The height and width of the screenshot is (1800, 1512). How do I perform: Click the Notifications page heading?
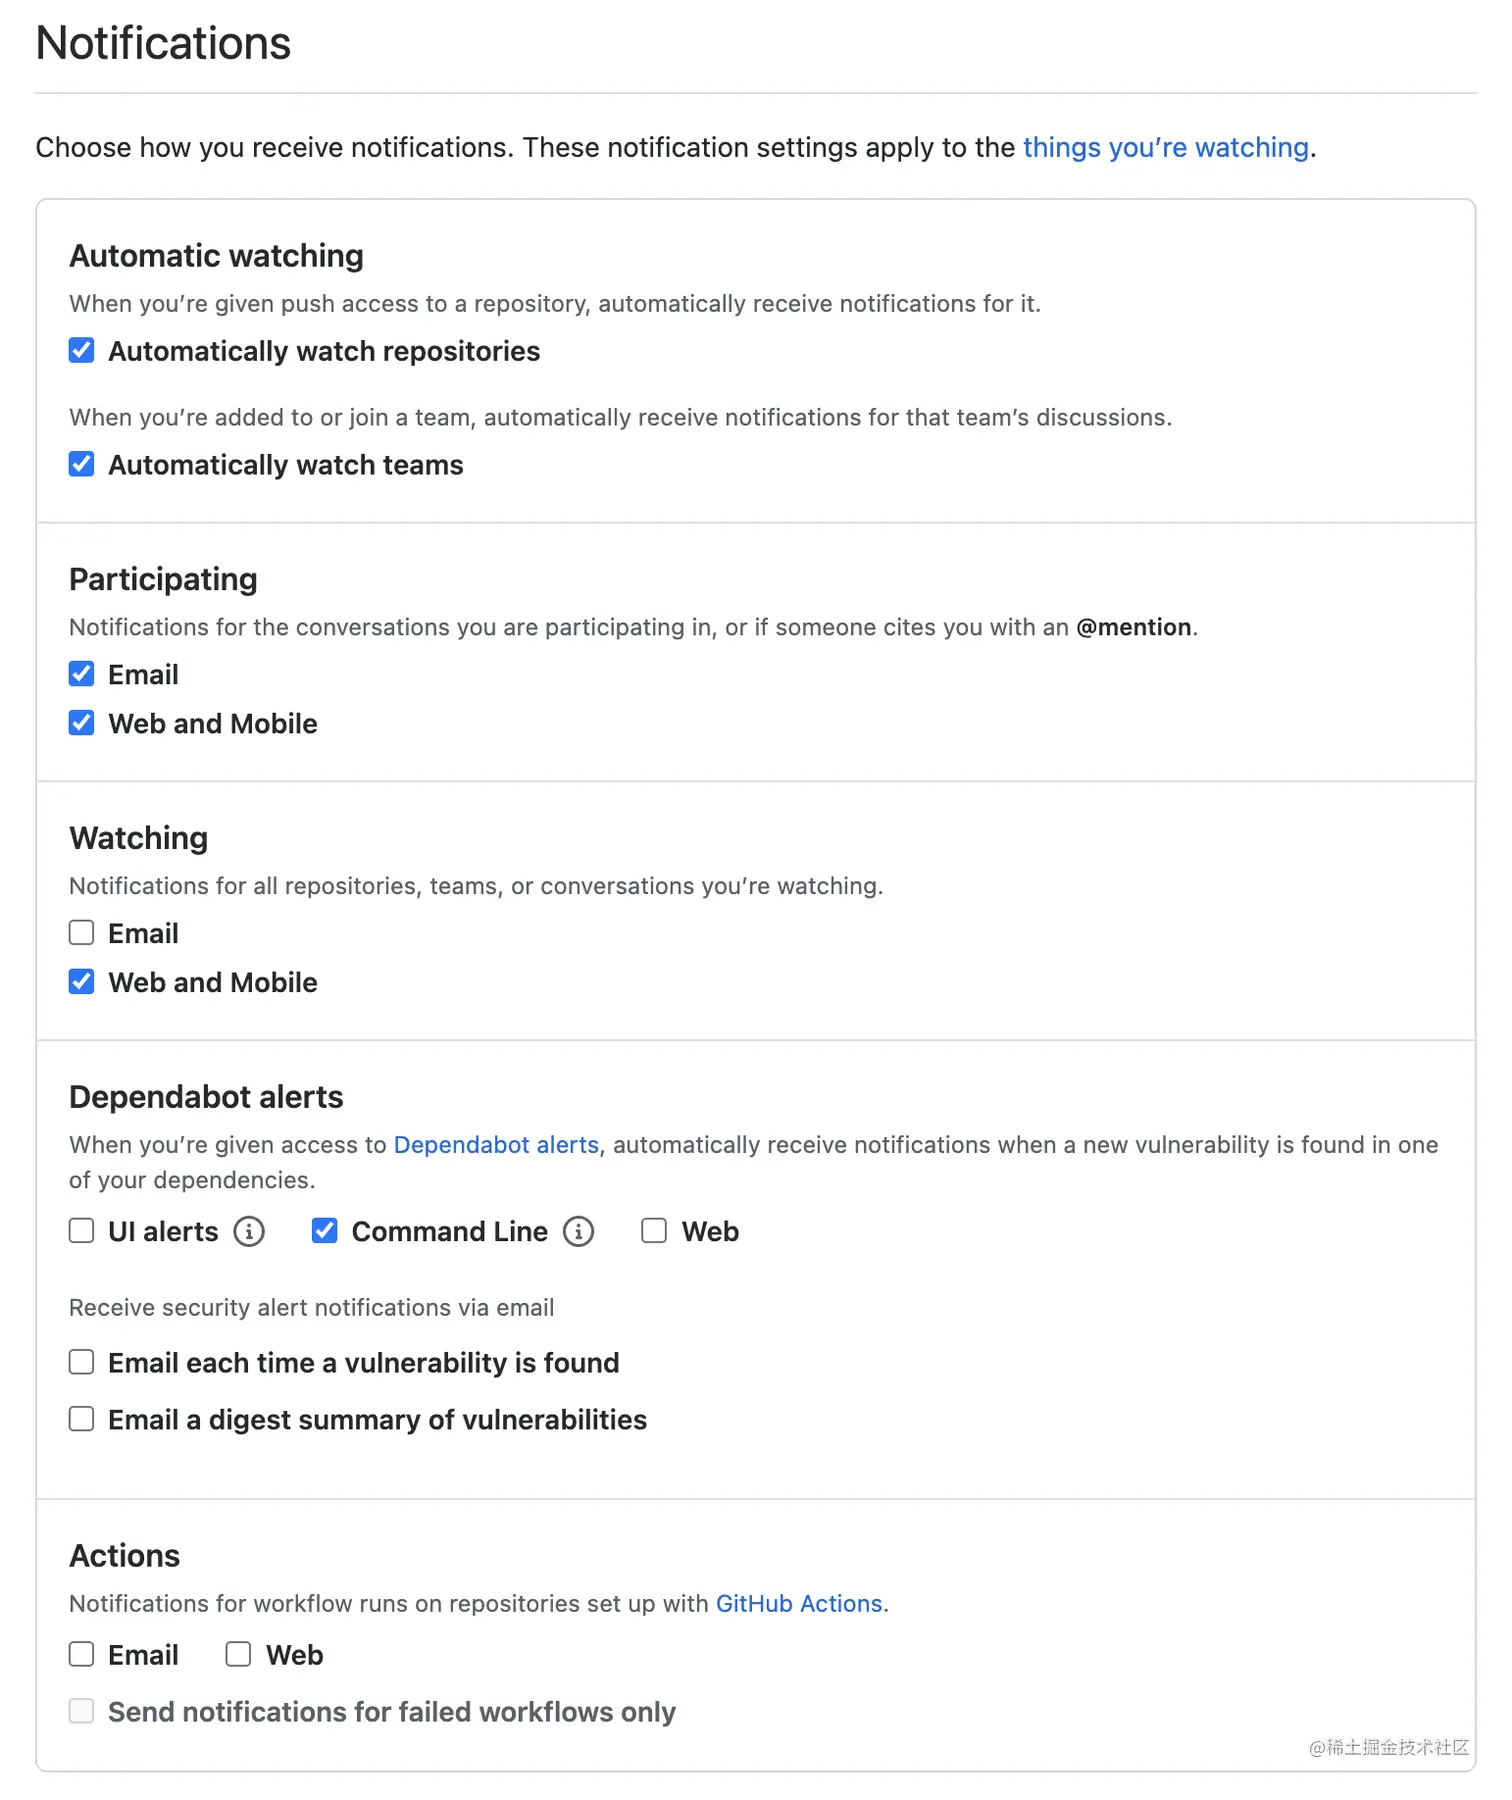click(x=163, y=42)
